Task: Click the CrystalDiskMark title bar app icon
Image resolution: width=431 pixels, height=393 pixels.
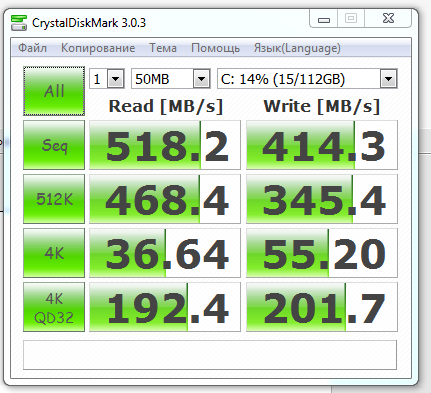Action: tap(19, 23)
